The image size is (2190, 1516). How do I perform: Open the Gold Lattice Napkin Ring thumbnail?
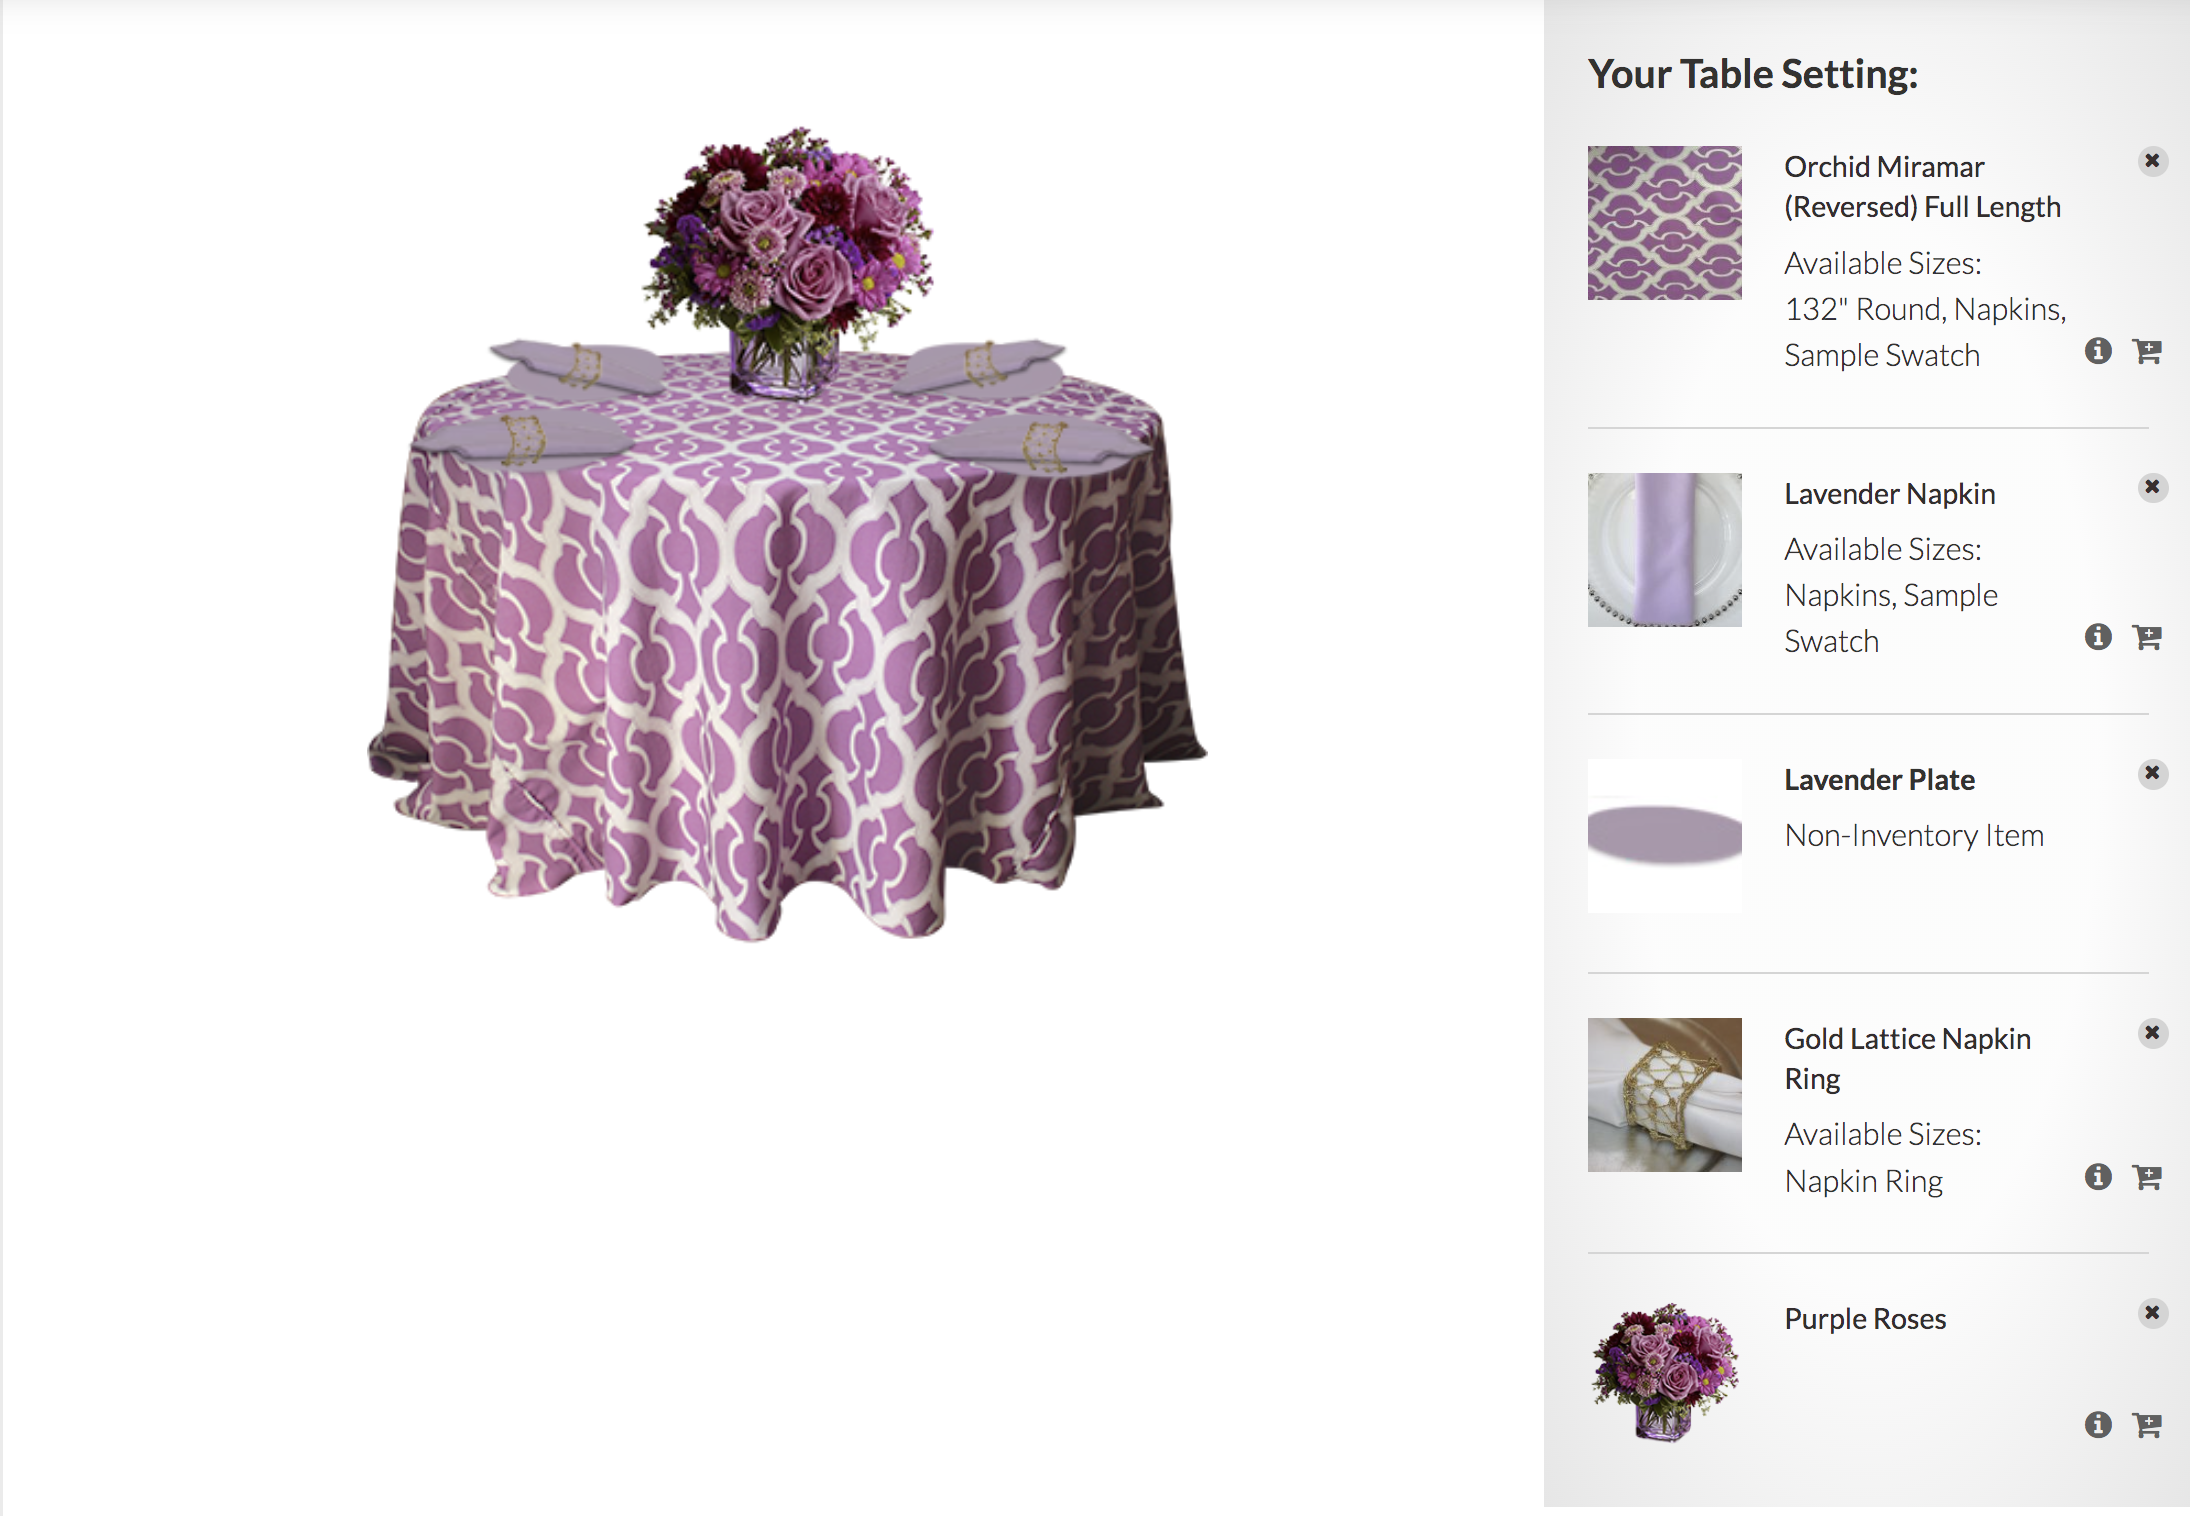[x=1664, y=1095]
